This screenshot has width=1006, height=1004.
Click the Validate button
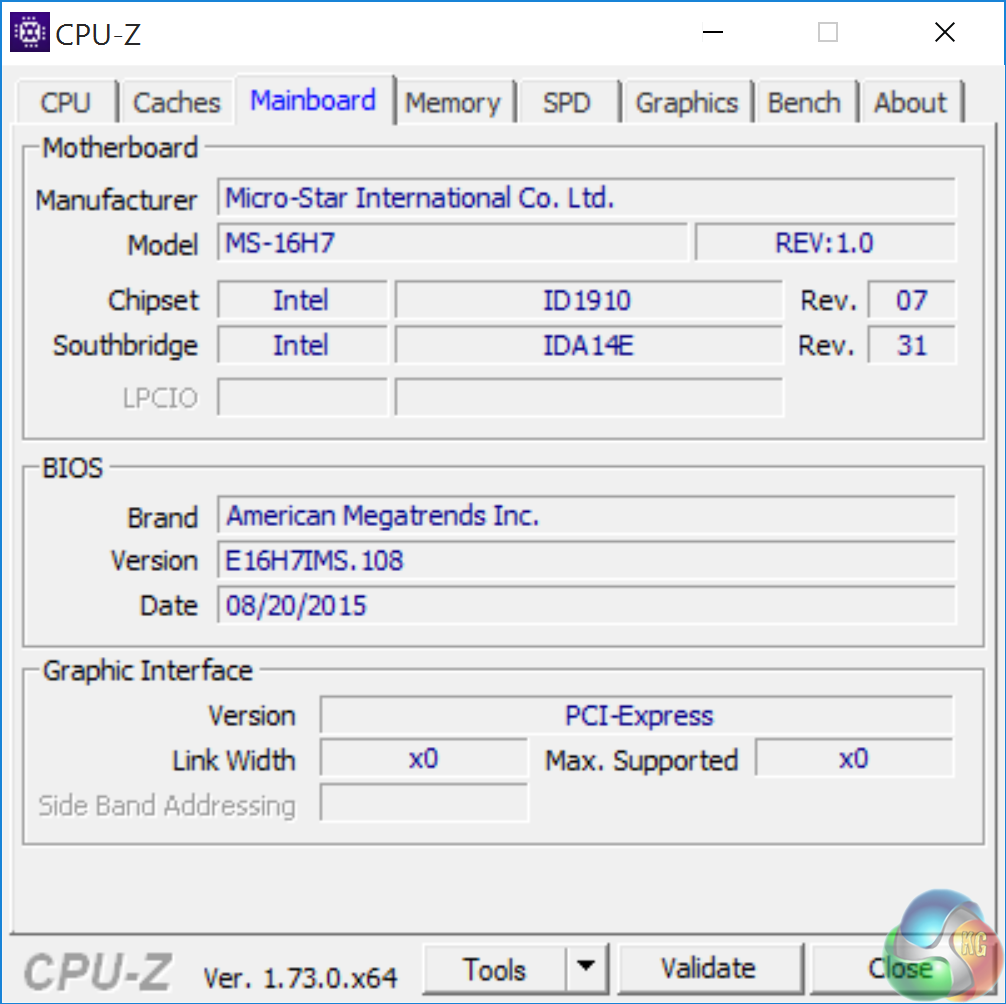710,969
